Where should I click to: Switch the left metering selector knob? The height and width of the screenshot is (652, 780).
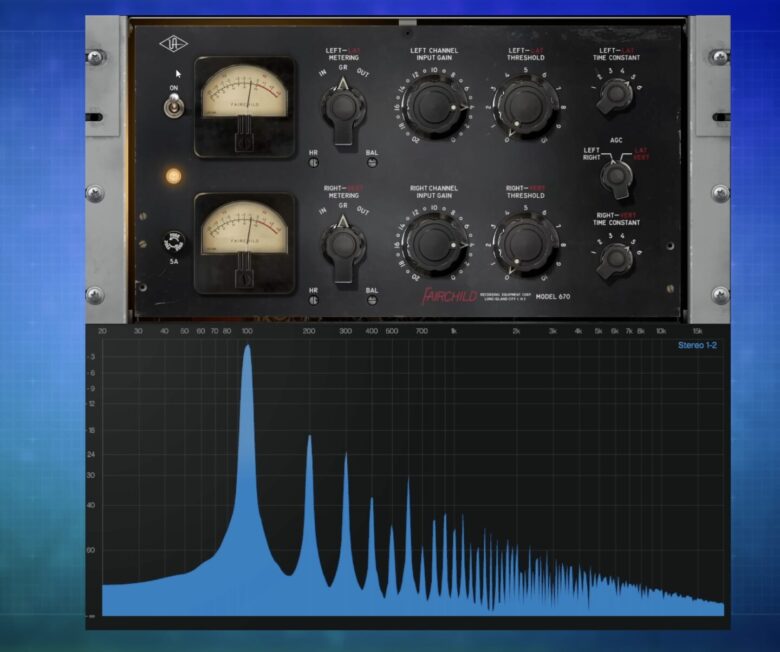[x=343, y=109]
